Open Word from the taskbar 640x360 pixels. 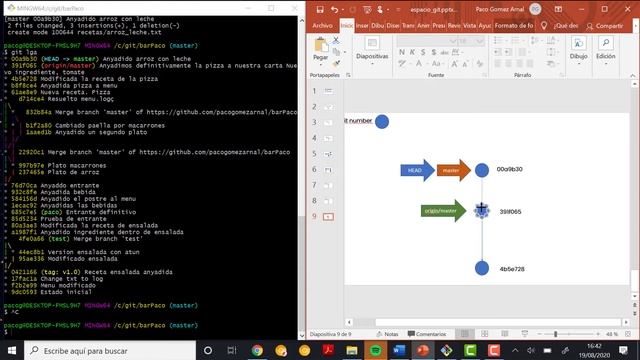pos(399,350)
